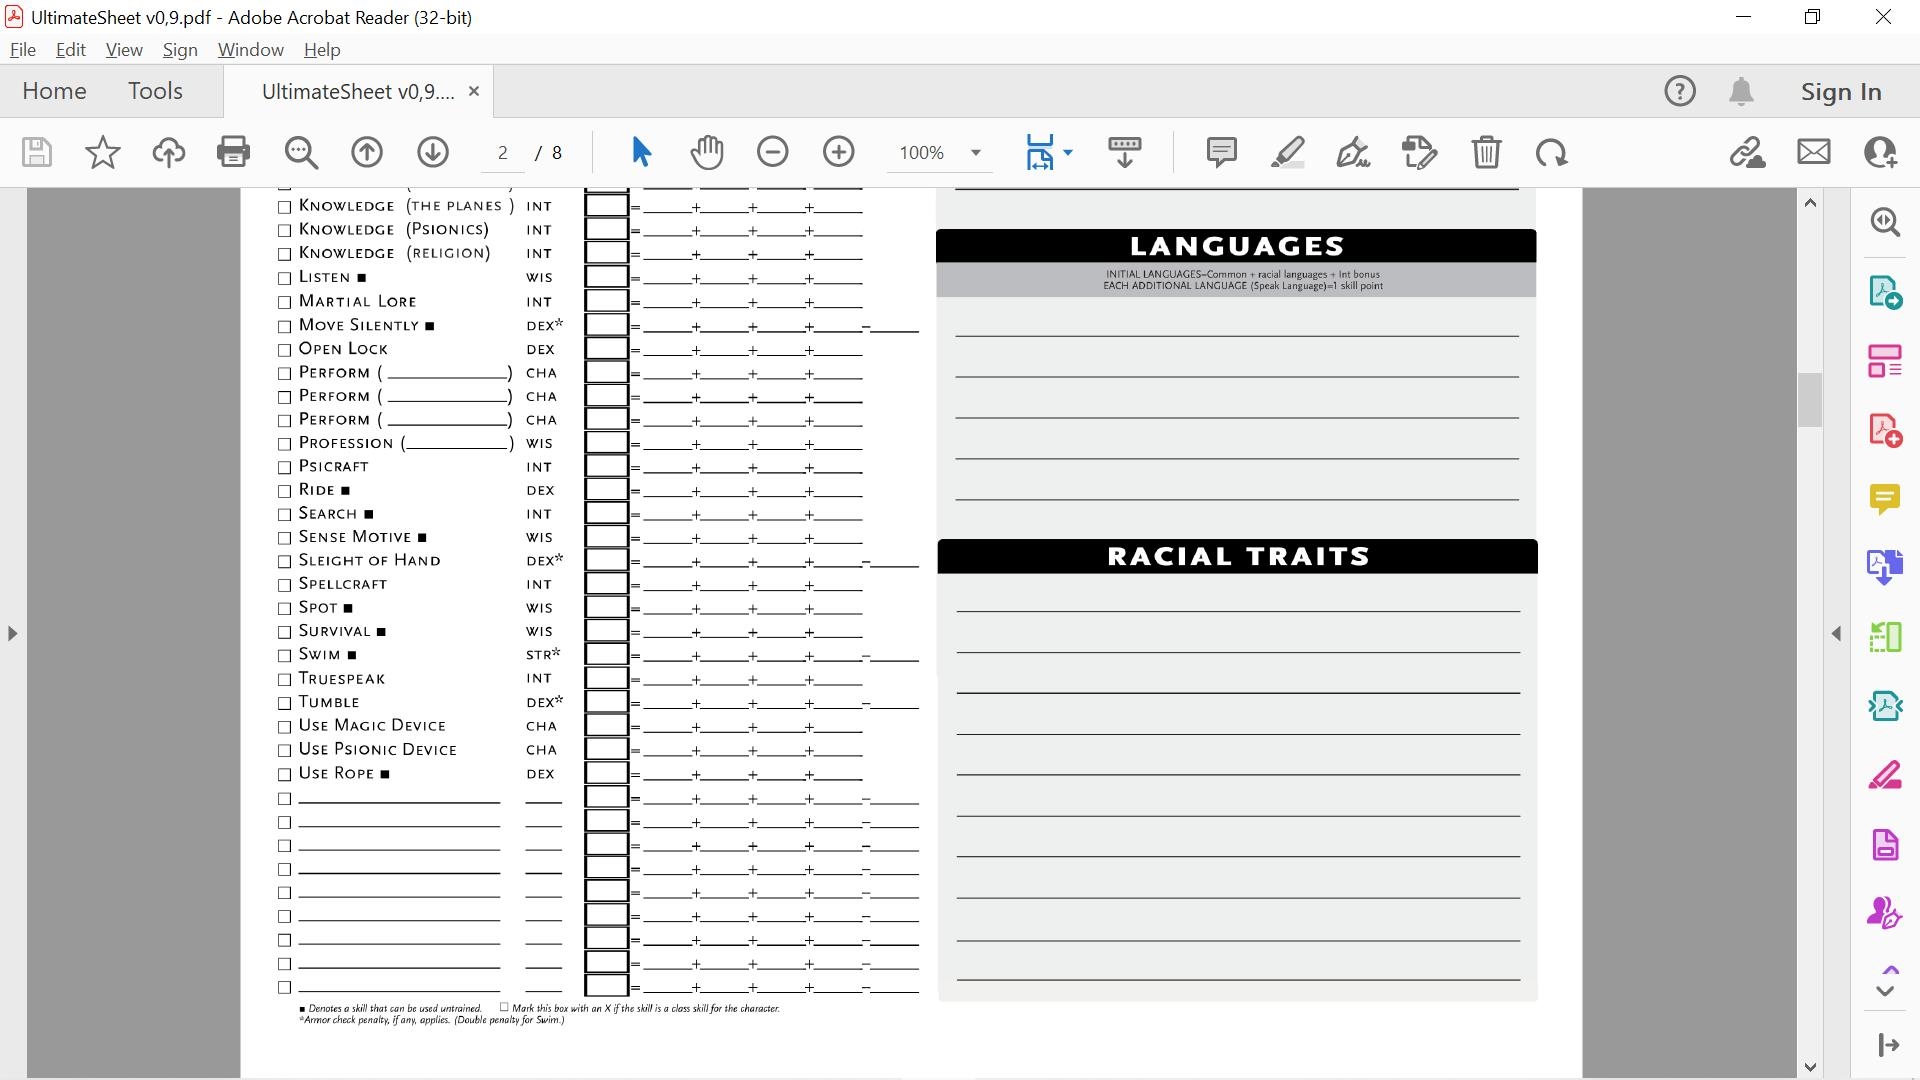Open the 100% zoom level dropdown
Image resolution: width=1920 pixels, height=1080 pixels.
click(x=975, y=153)
